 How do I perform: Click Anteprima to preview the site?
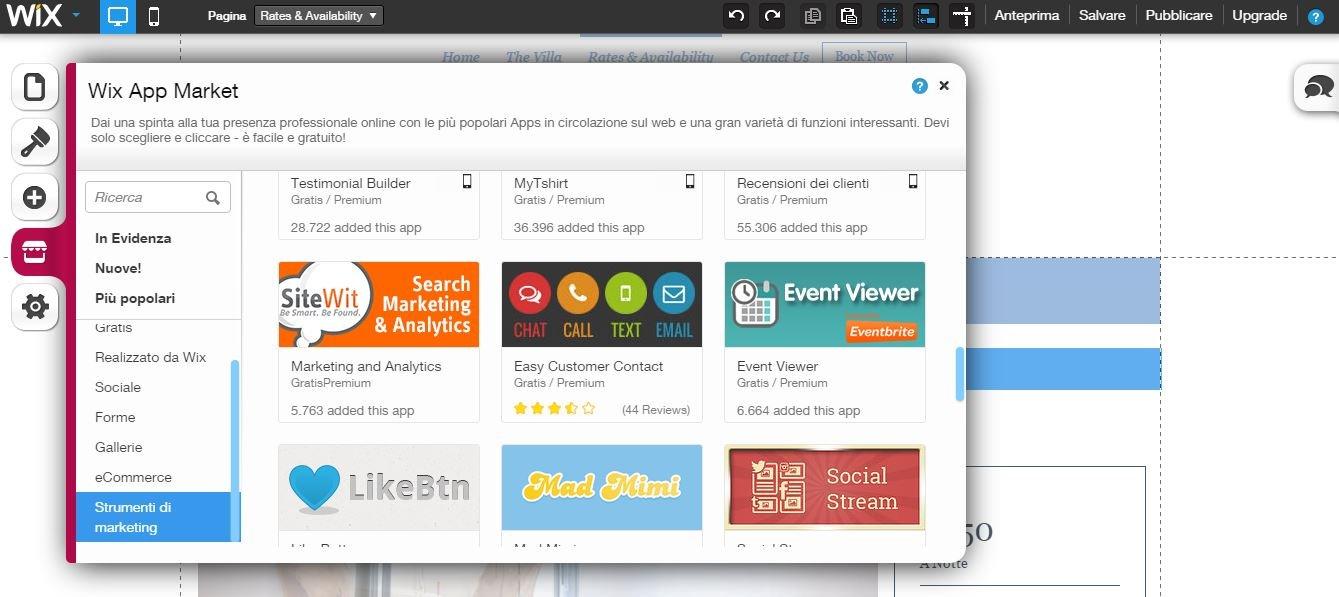pyautogui.click(x=1026, y=16)
